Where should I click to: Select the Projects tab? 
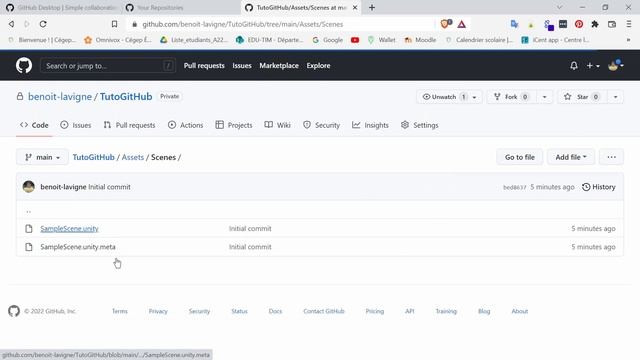click(234, 125)
